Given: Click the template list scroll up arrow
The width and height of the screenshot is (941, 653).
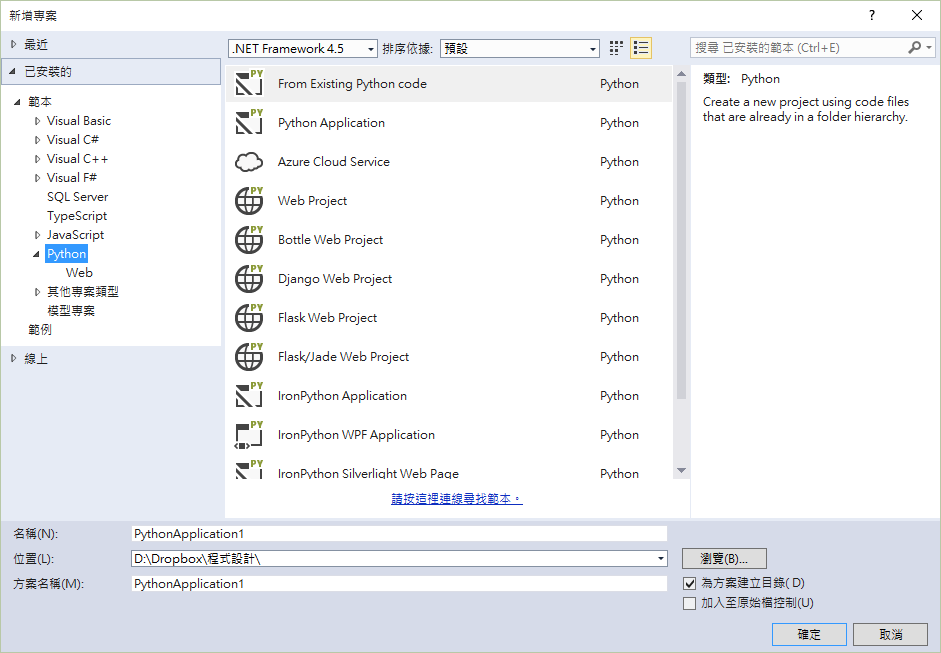Looking at the screenshot, I should pos(681,74).
